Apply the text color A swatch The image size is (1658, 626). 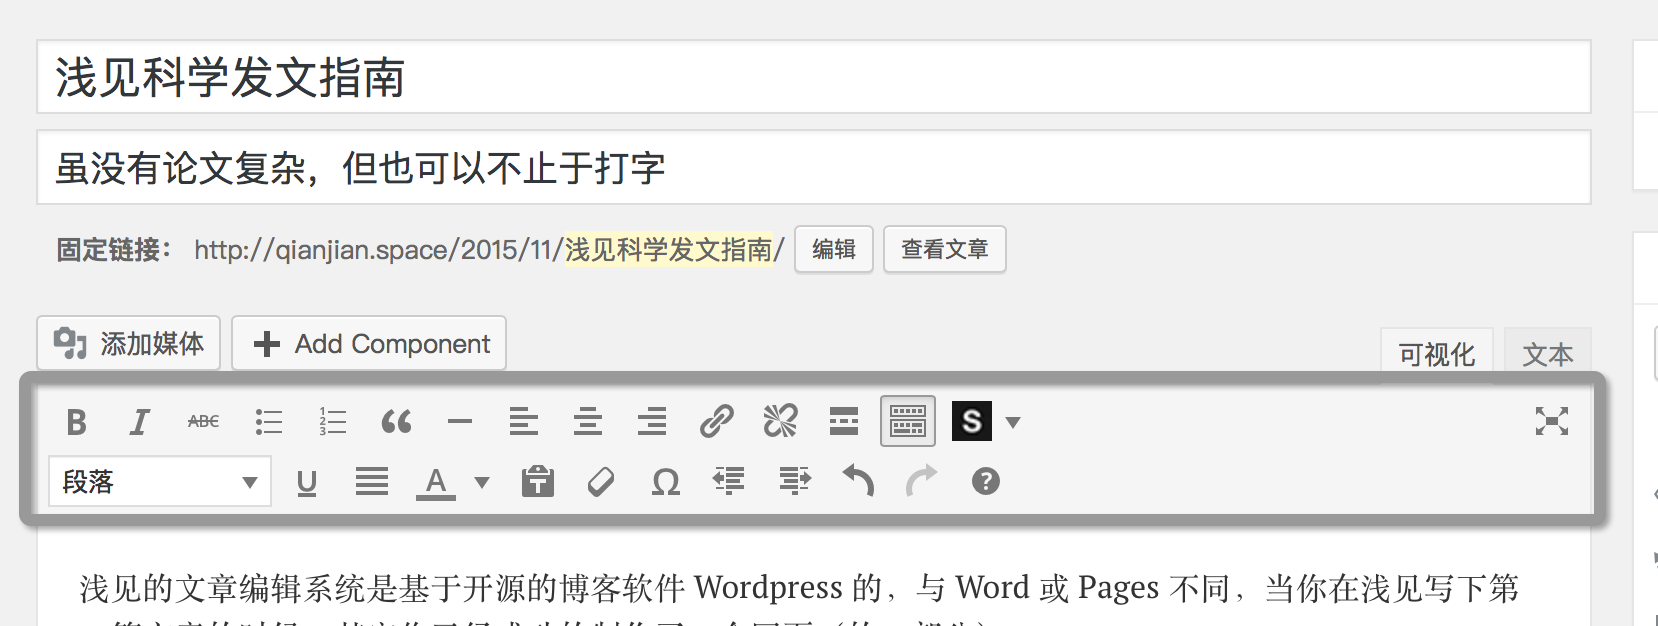tap(436, 482)
